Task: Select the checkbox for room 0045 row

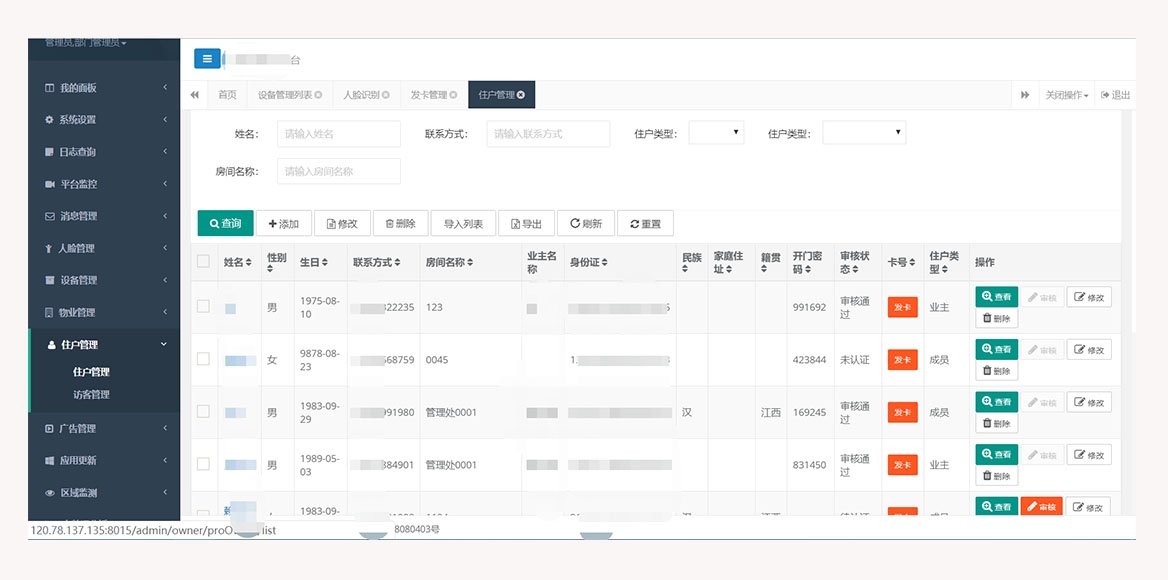Action: 204,359
